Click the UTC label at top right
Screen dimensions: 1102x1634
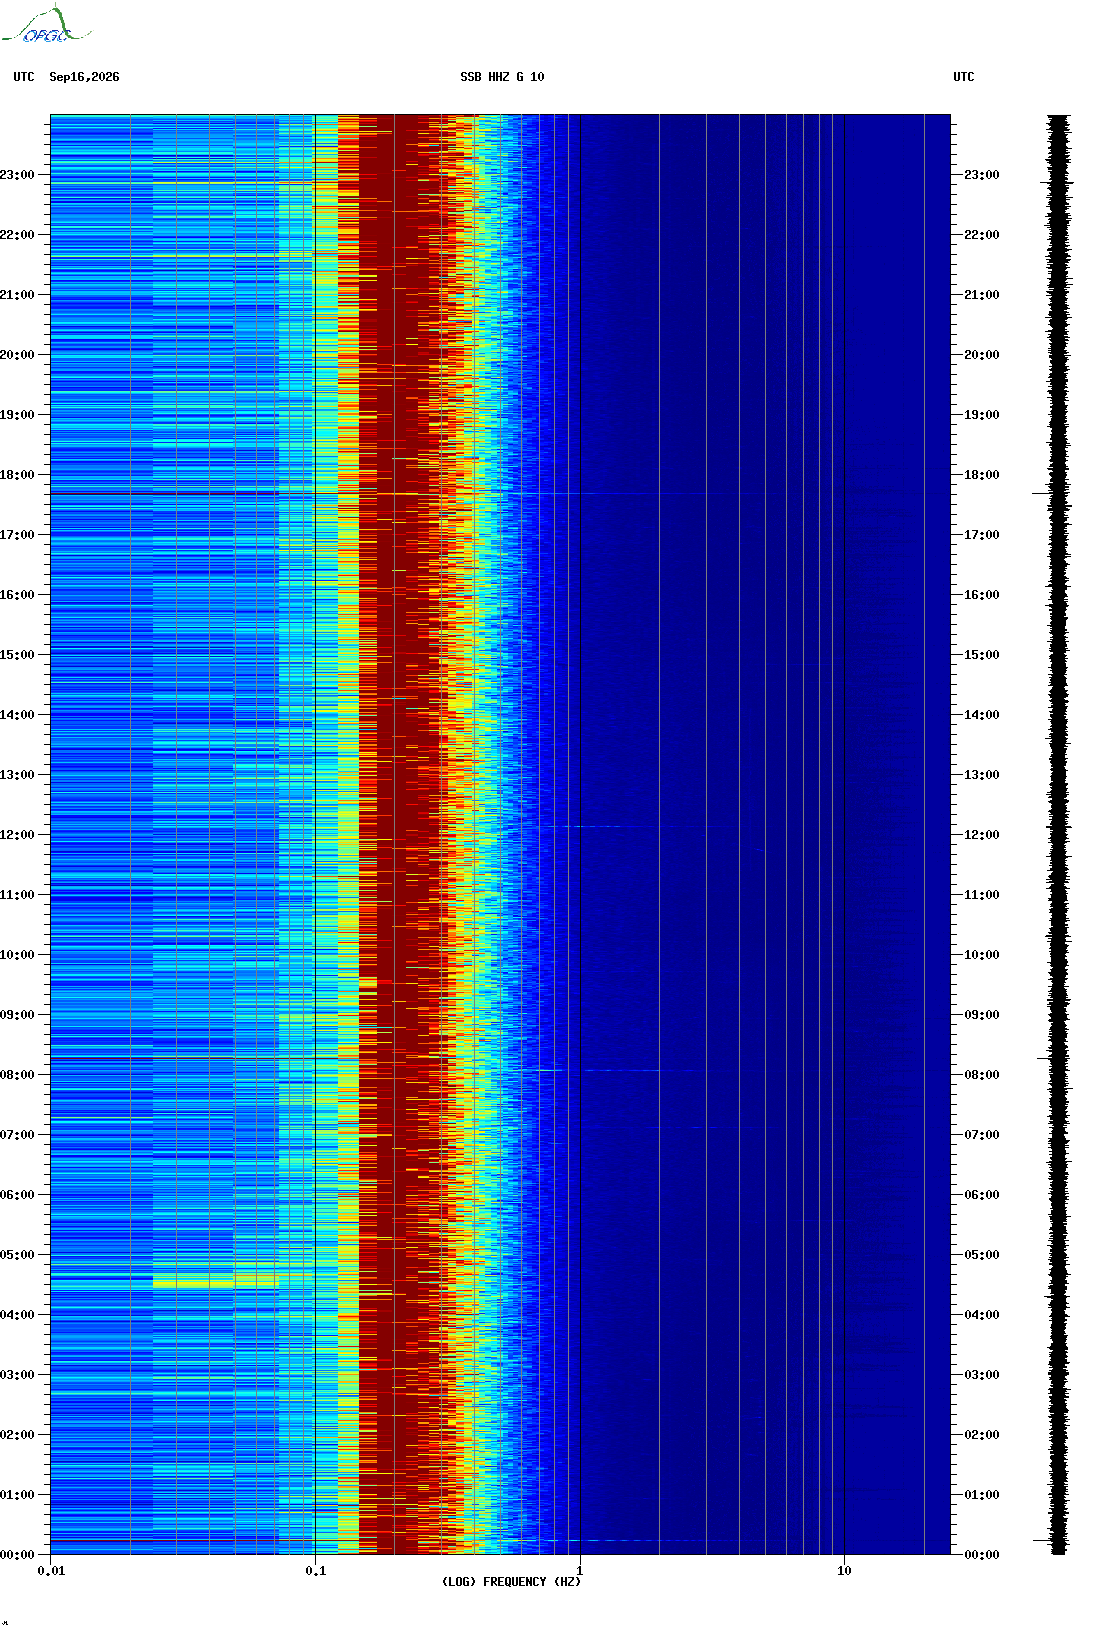coord(964,77)
